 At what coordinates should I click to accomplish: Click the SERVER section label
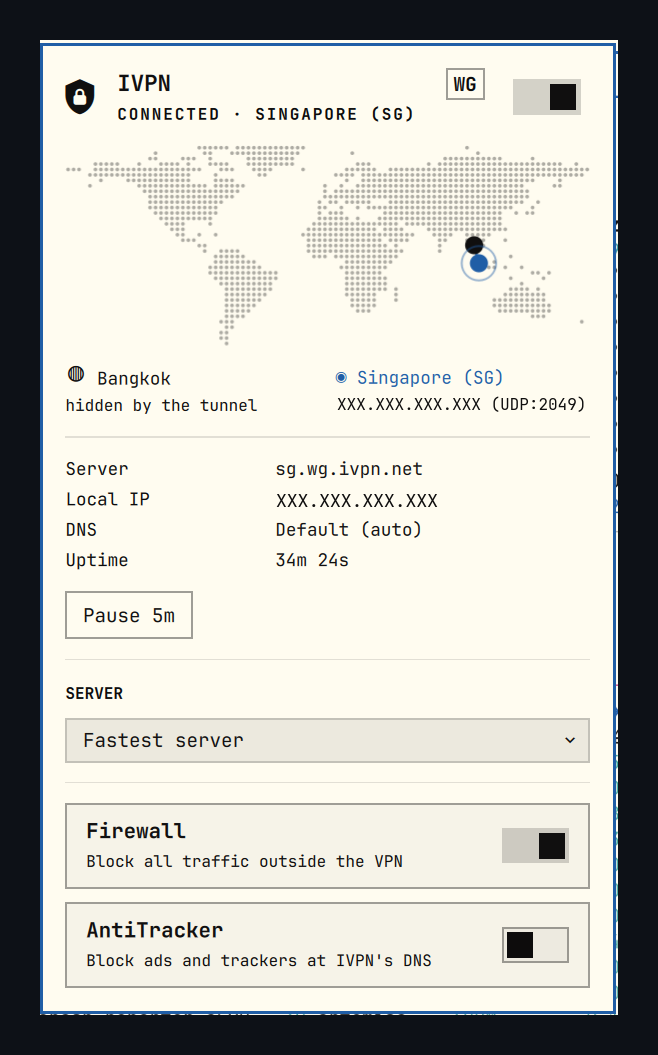(x=94, y=694)
